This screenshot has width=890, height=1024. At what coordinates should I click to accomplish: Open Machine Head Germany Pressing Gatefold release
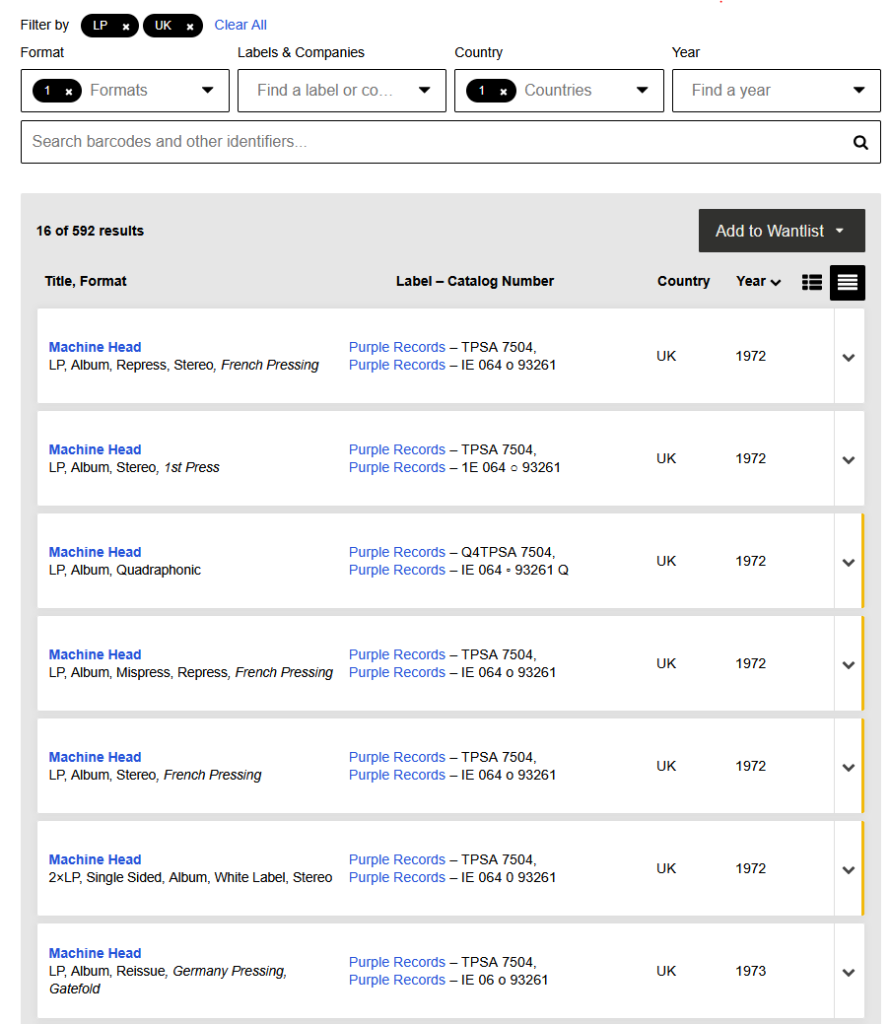click(95, 953)
